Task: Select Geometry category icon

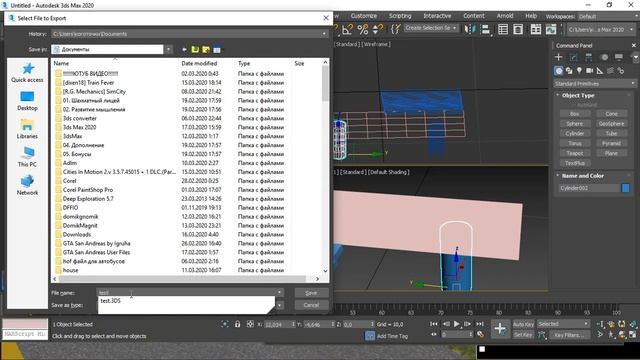Action: click(x=559, y=71)
